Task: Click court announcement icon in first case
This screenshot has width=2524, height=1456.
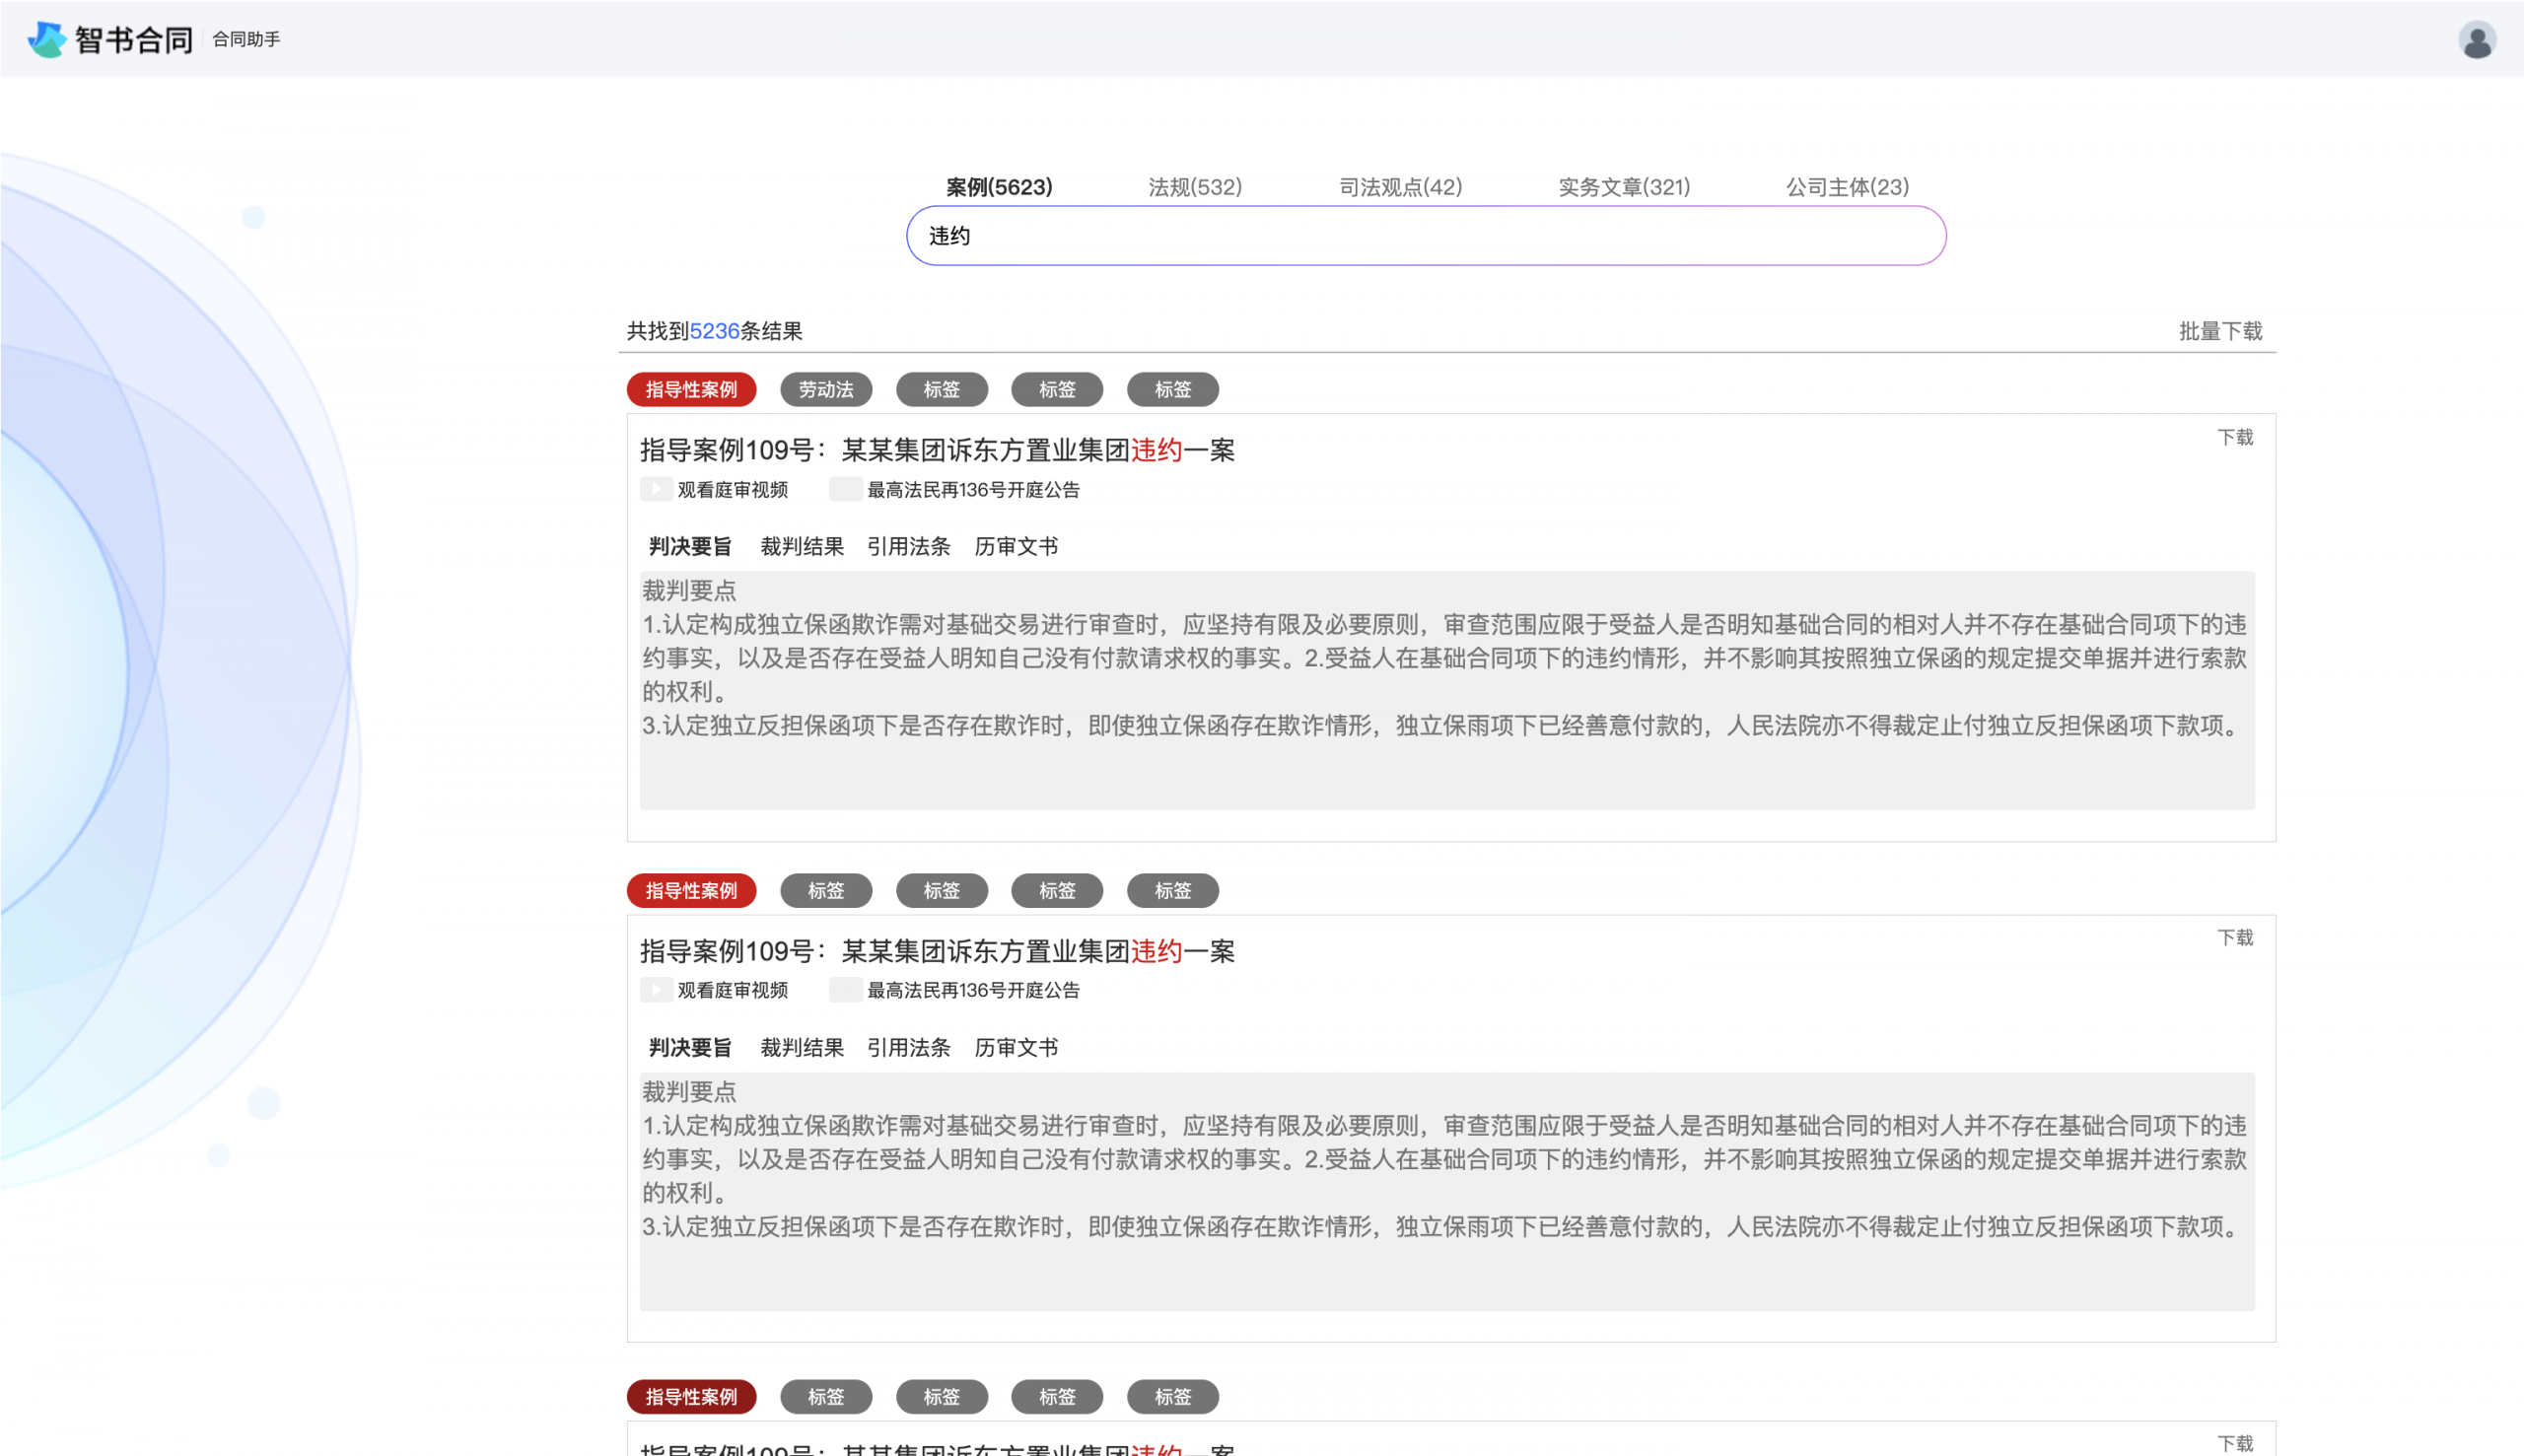Action: click(x=845, y=489)
